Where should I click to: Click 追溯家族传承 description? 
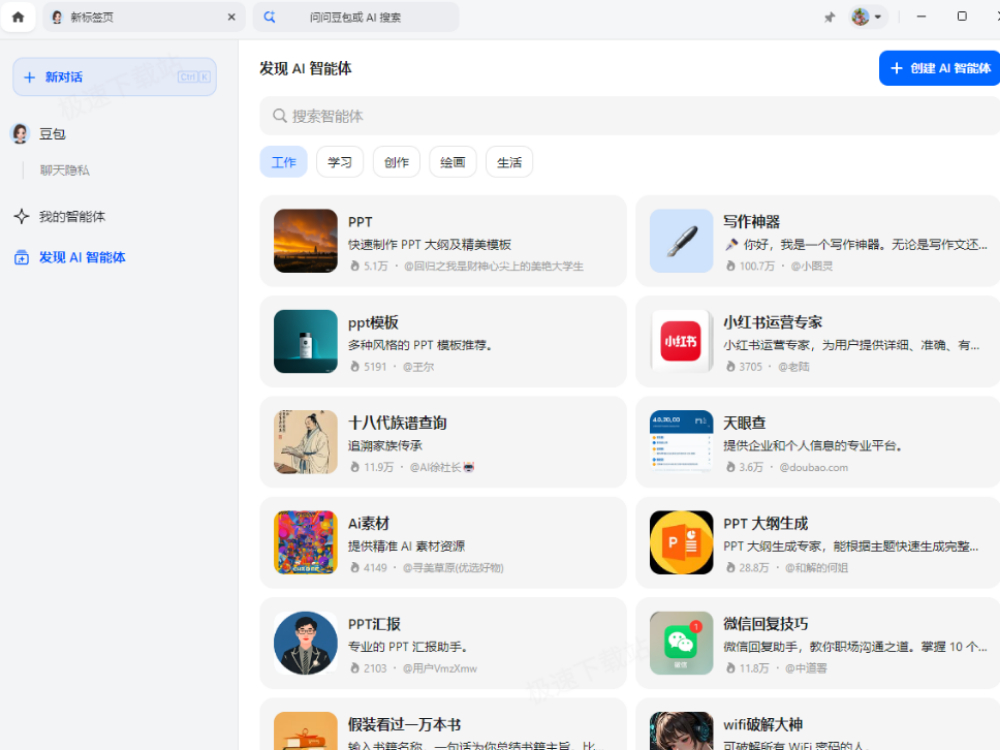click(x=385, y=446)
